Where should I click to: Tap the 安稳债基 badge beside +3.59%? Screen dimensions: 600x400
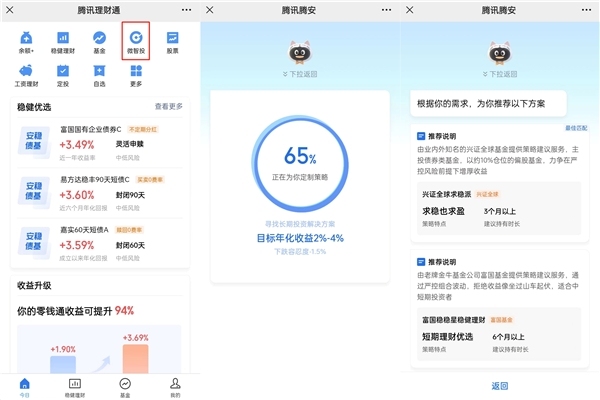pos(34,241)
